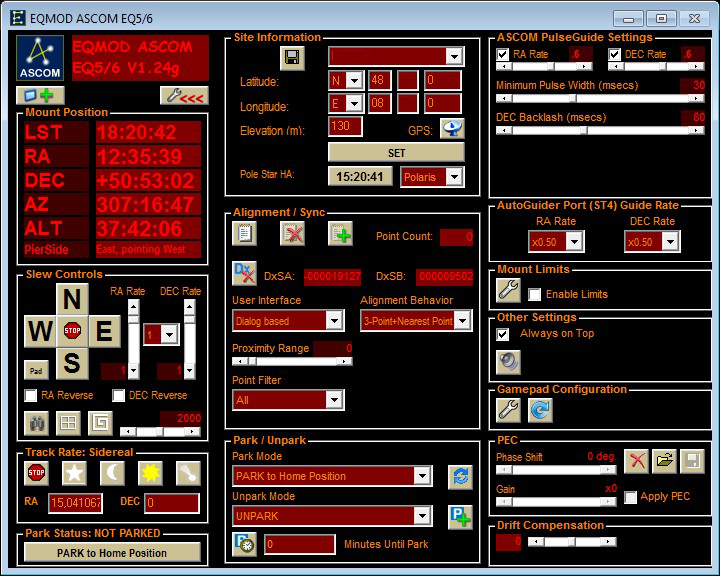Stop tracking with Track Rate STOP icon
The width and height of the screenshot is (720, 576).
coord(36,473)
